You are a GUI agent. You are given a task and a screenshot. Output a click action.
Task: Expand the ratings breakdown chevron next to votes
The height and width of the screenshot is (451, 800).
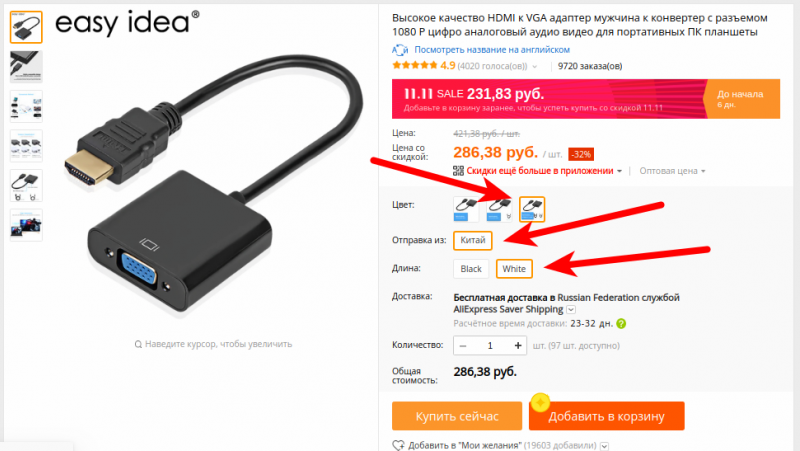(x=535, y=66)
